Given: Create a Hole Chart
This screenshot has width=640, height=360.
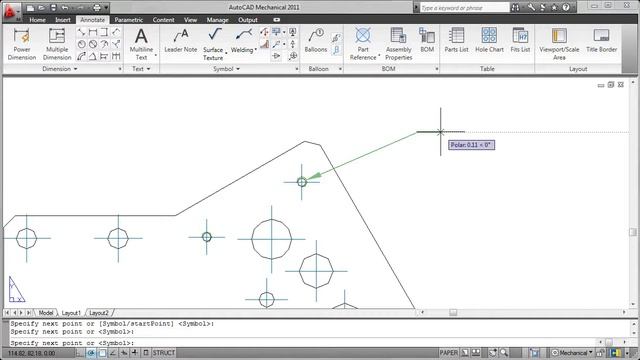Looking at the screenshot, I should pyautogui.click(x=489, y=40).
